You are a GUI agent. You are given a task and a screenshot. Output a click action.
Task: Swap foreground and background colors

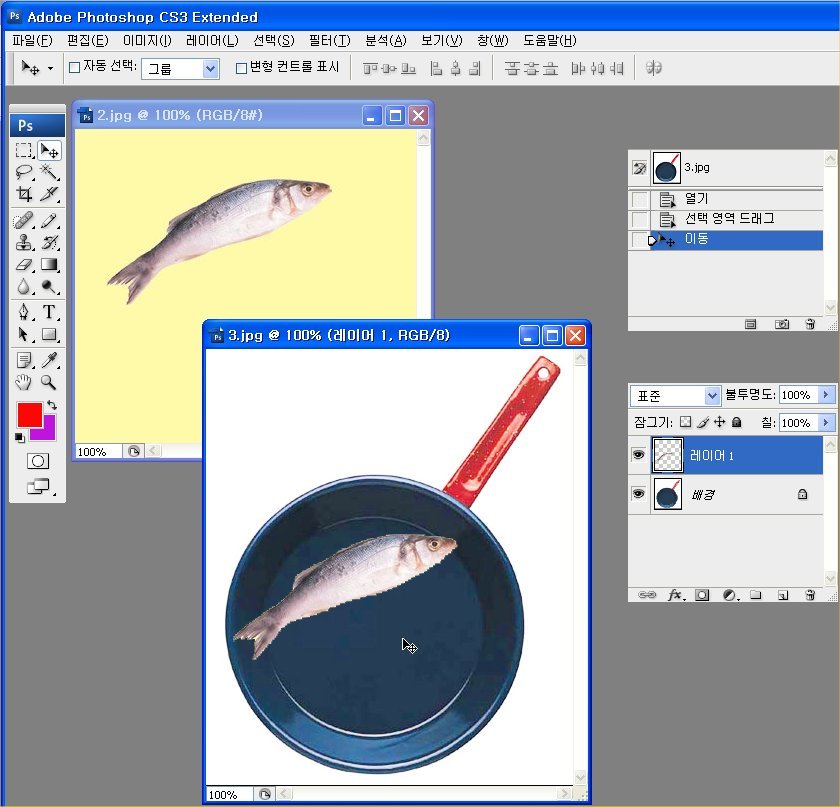52,405
